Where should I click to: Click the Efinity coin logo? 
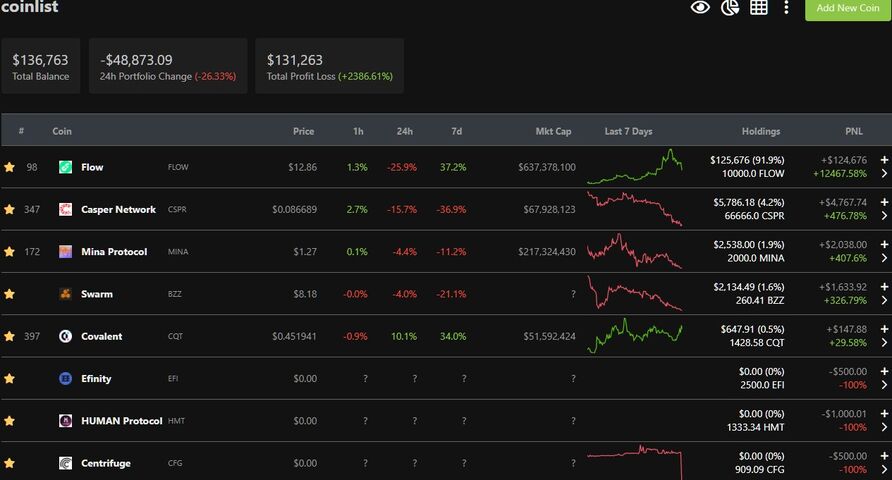point(65,378)
